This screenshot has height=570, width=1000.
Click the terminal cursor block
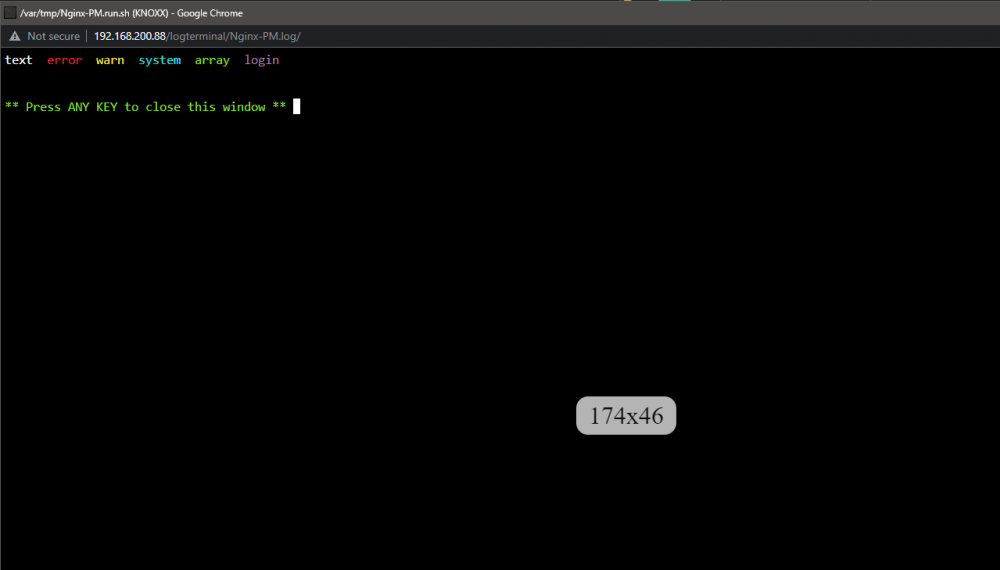pyautogui.click(x=297, y=106)
